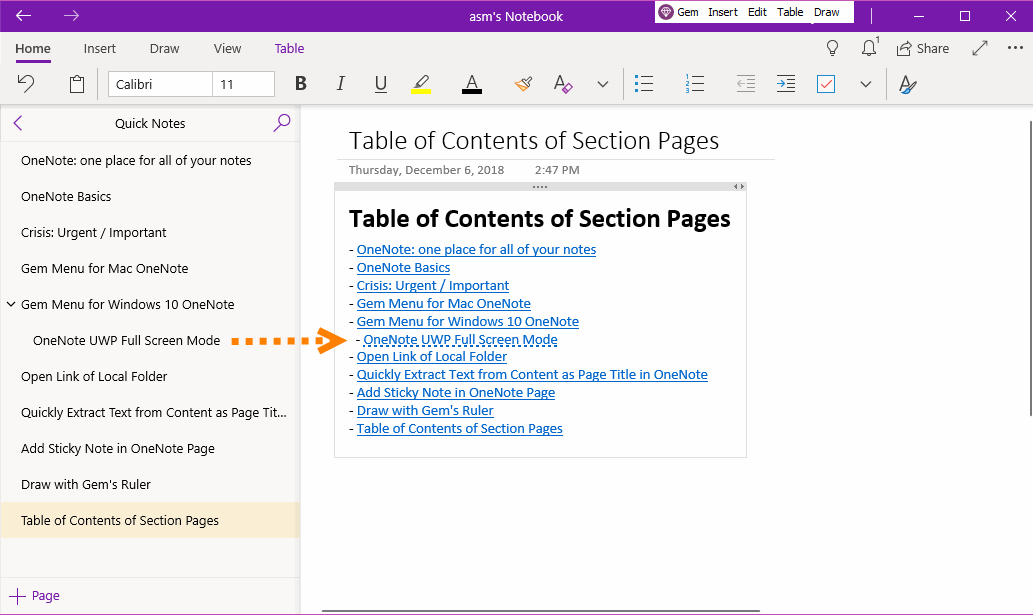
Task: Follow the Add Sticky Note in OneNote Page link
Action: [x=456, y=393]
